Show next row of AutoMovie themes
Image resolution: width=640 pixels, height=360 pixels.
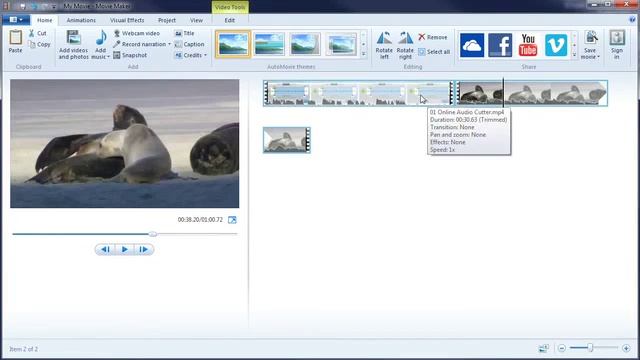(x=364, y=44)
